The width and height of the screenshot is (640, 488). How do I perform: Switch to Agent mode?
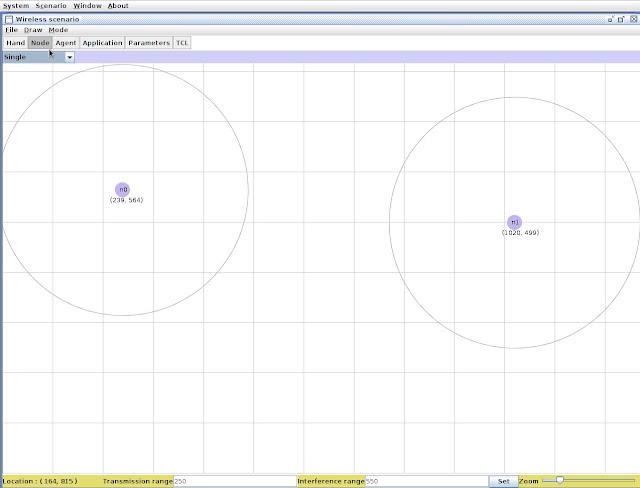[66, 43]
